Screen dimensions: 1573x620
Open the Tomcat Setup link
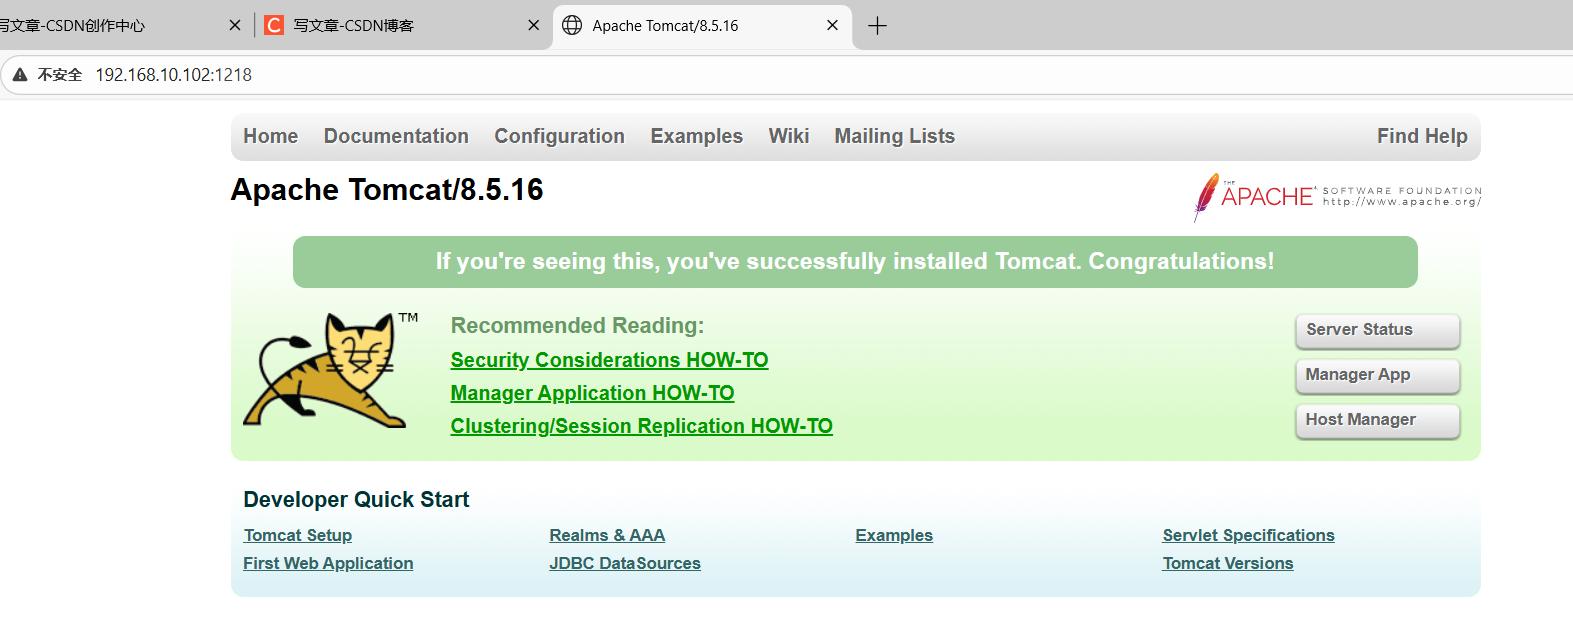(x=298, y=535)
